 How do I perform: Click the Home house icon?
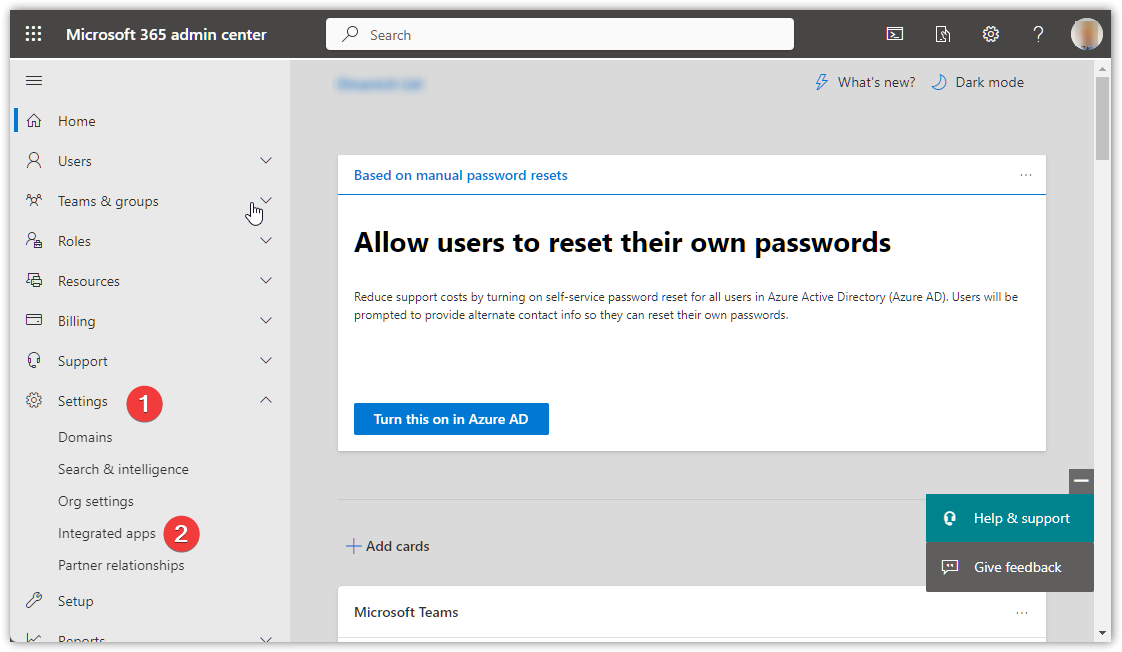point(34,120)
